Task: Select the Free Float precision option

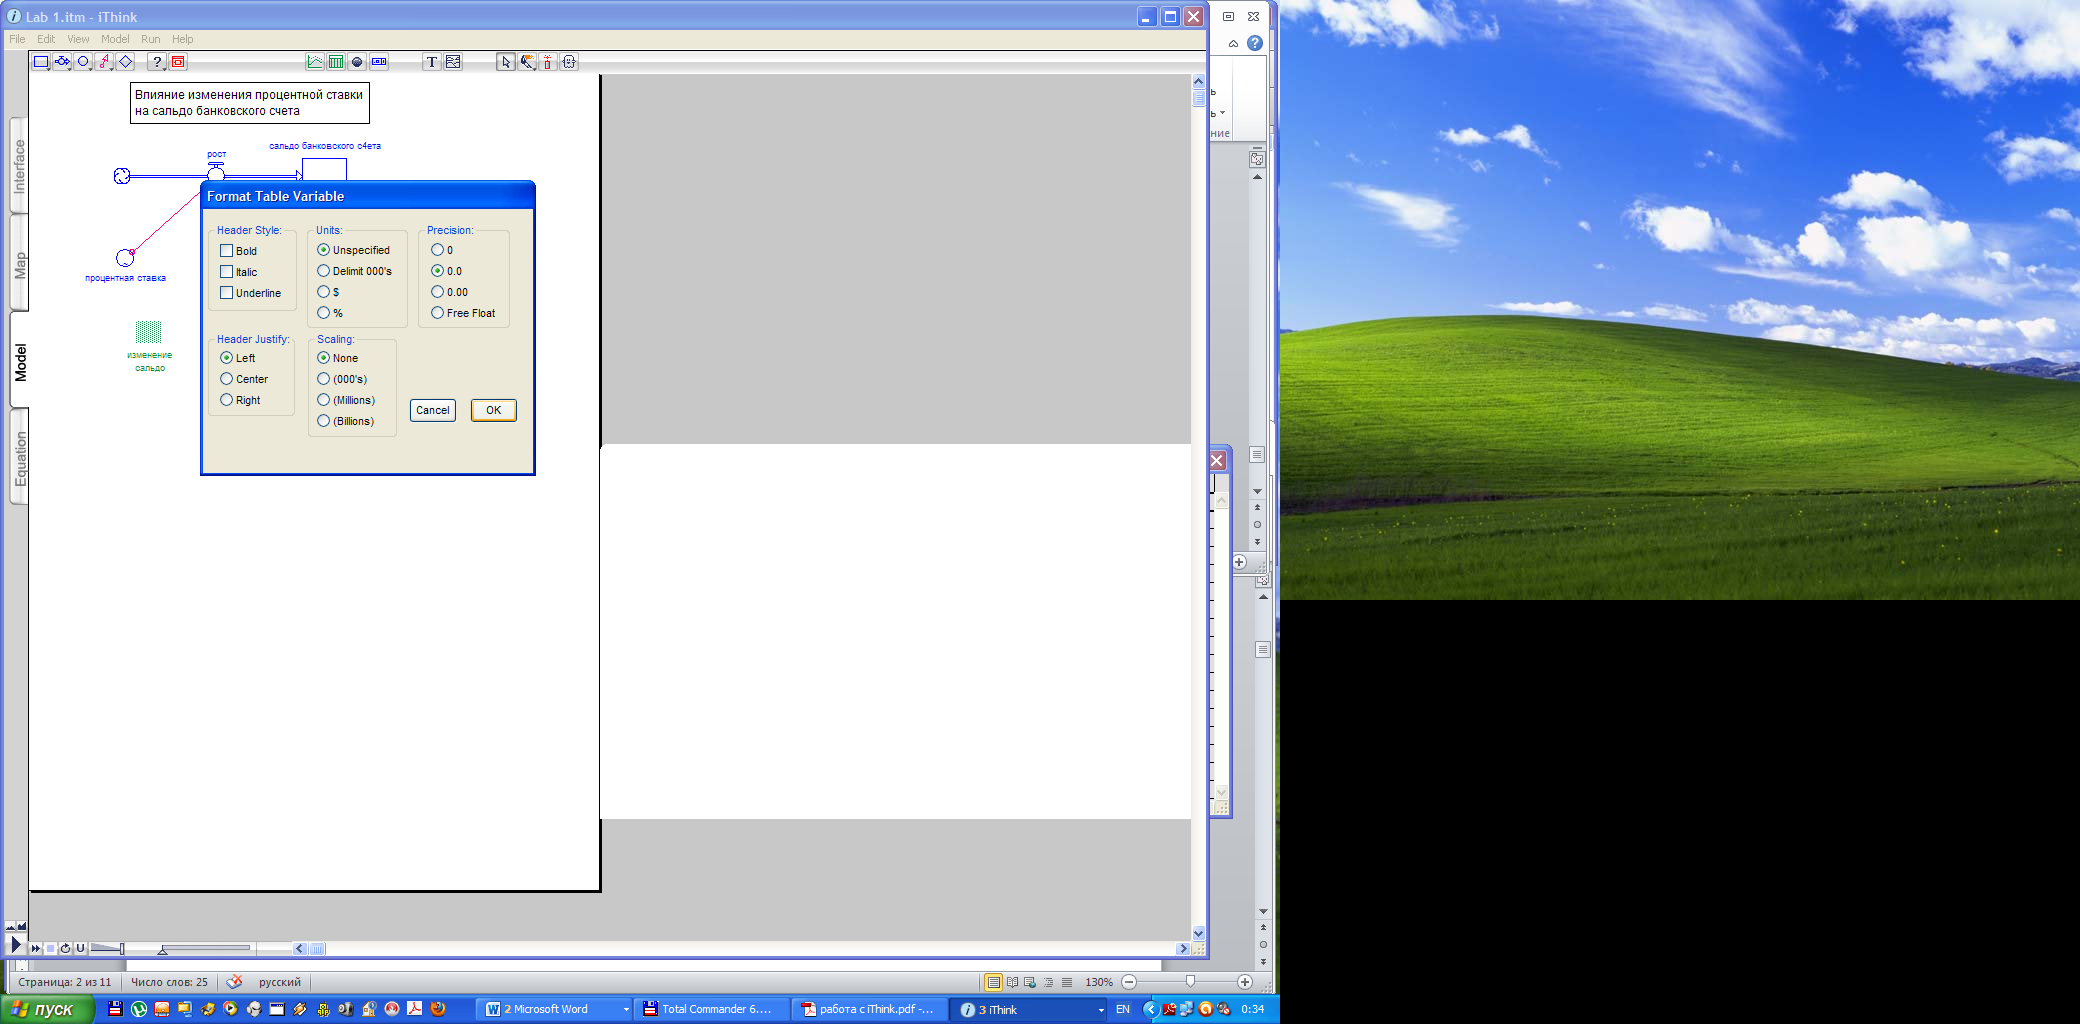Action: click(x=437, y=313)
